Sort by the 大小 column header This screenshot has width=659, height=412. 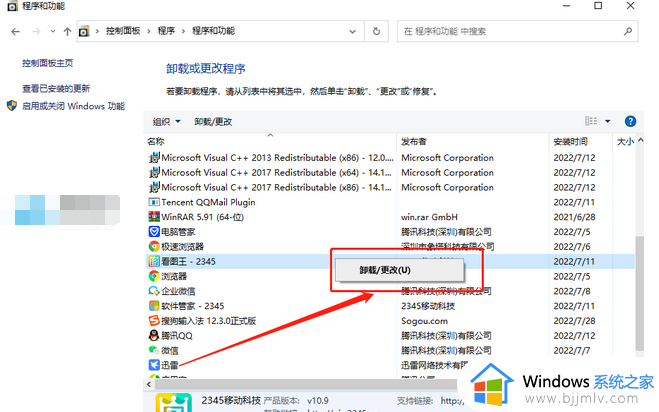tap(625, 142)
